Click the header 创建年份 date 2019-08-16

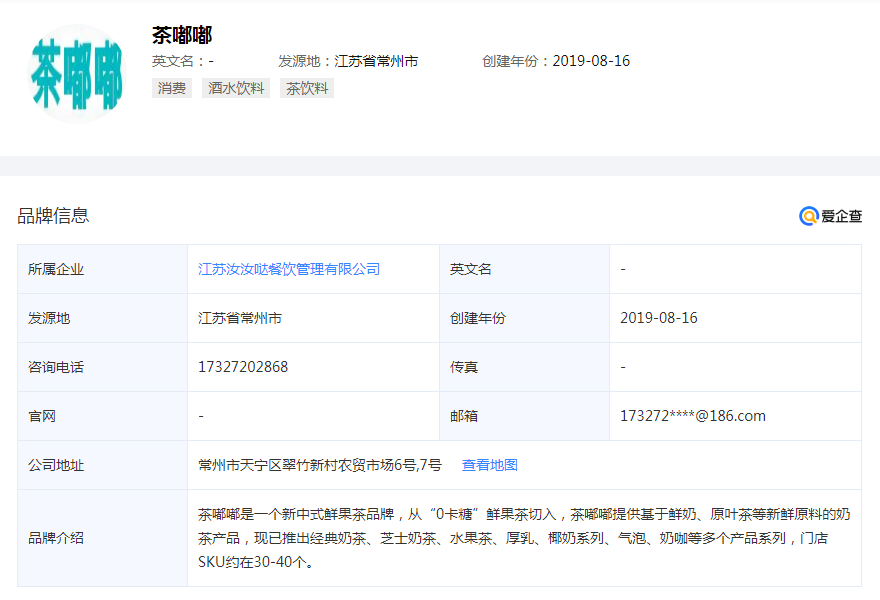[x=591, y=61]
